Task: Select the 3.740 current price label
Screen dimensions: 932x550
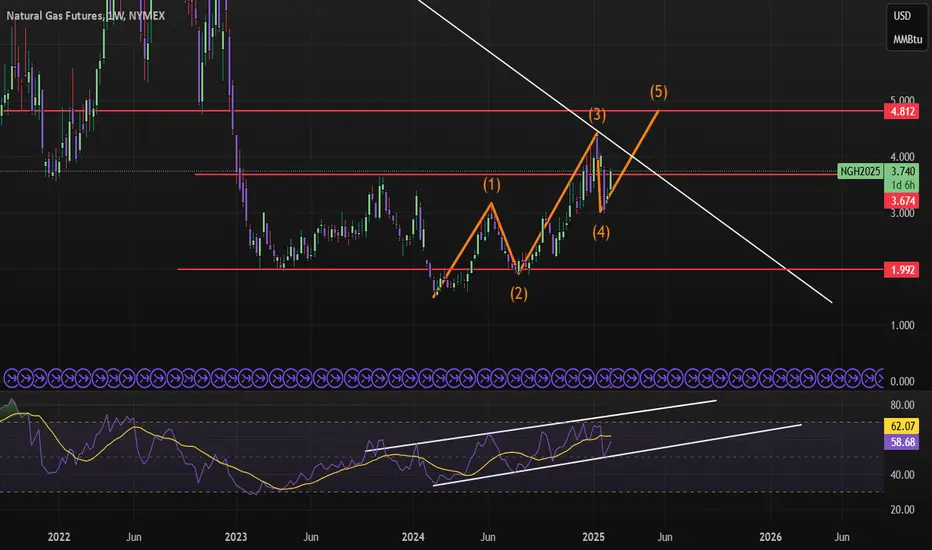Action: click(902, 171)
